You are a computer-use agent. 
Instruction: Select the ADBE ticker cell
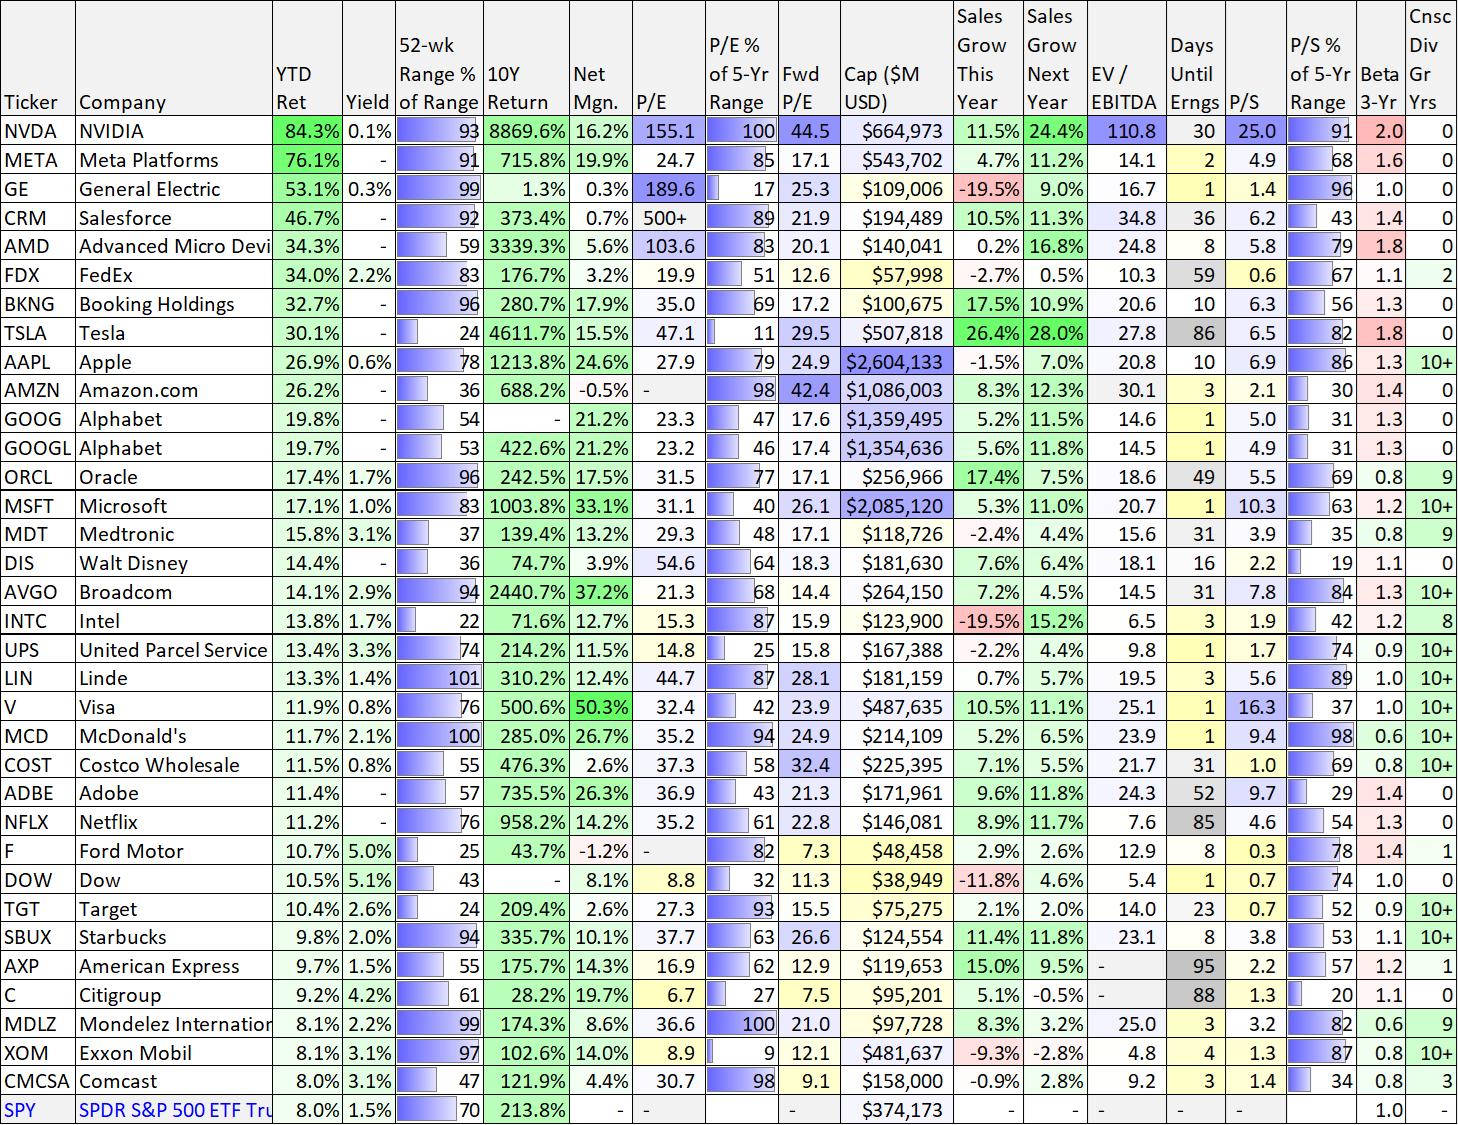point(38,793)
